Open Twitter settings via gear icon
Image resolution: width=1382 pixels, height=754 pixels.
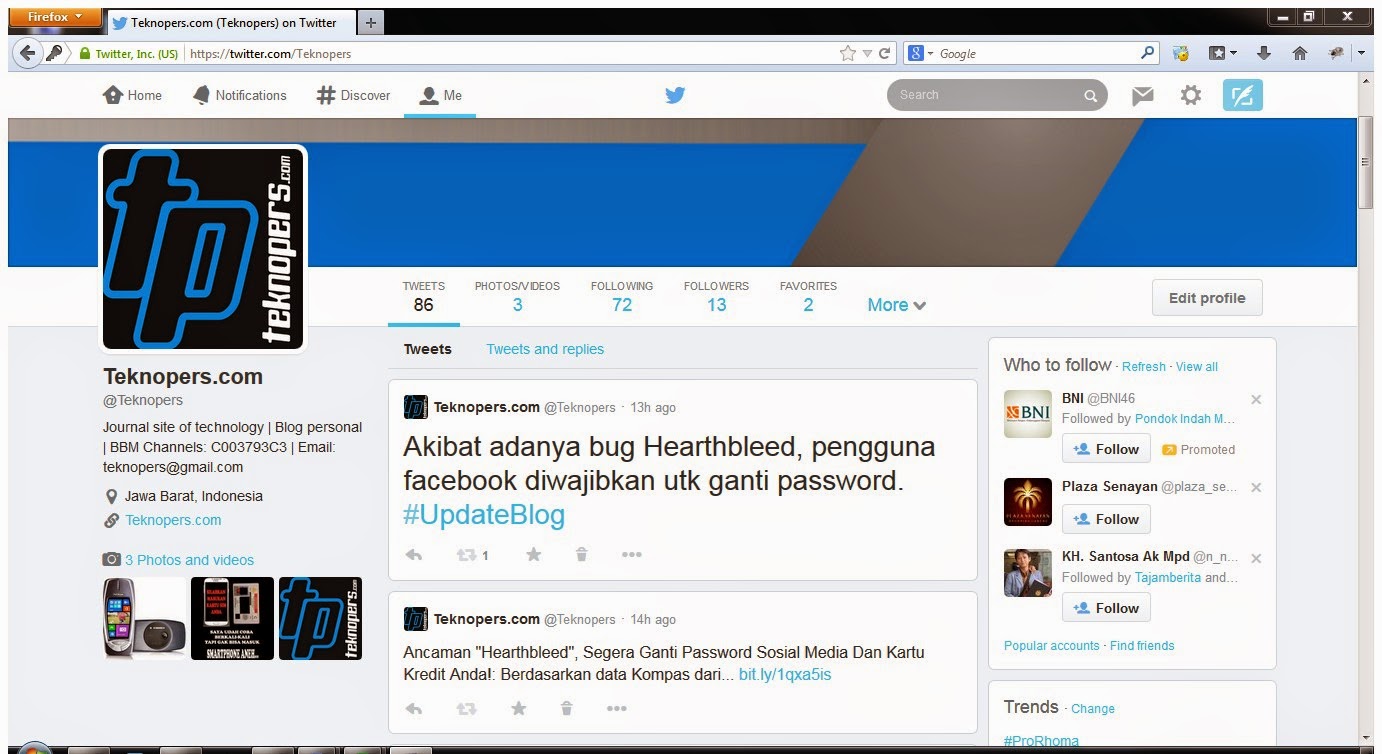pos(1190,95)
